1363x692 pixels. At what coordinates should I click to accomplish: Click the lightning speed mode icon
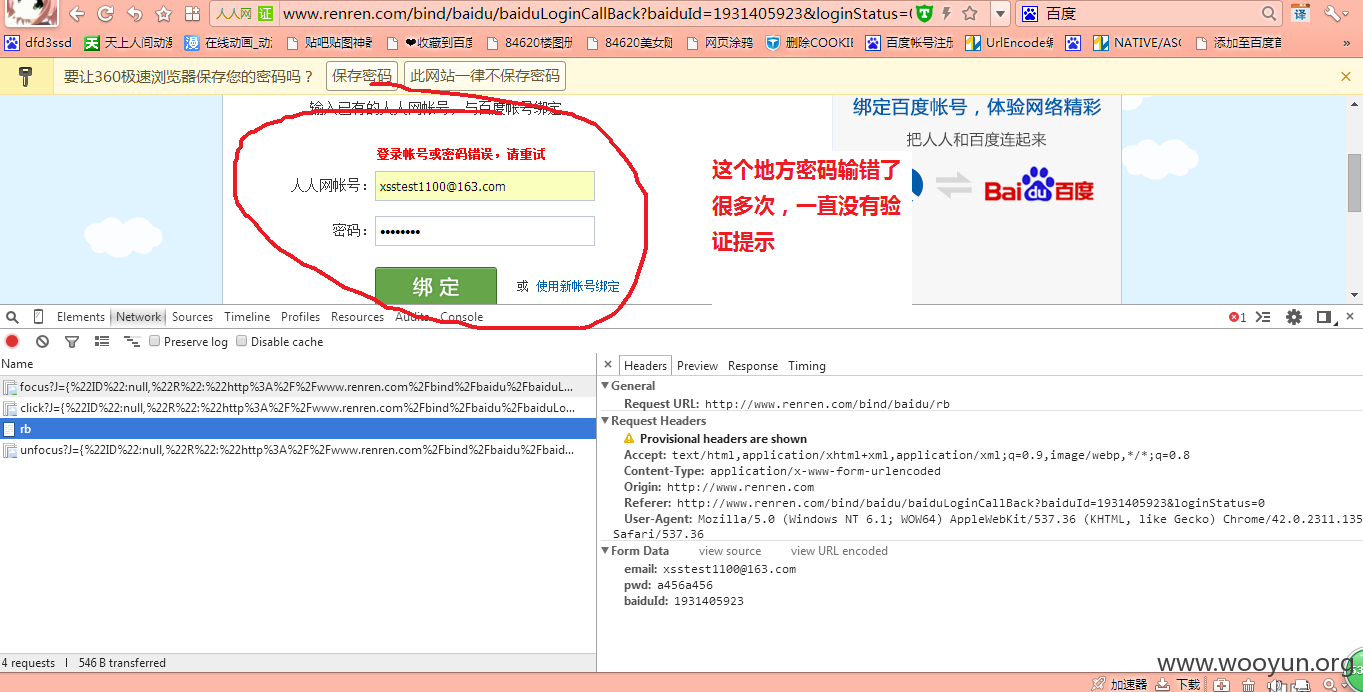click(x=947, y=14)
